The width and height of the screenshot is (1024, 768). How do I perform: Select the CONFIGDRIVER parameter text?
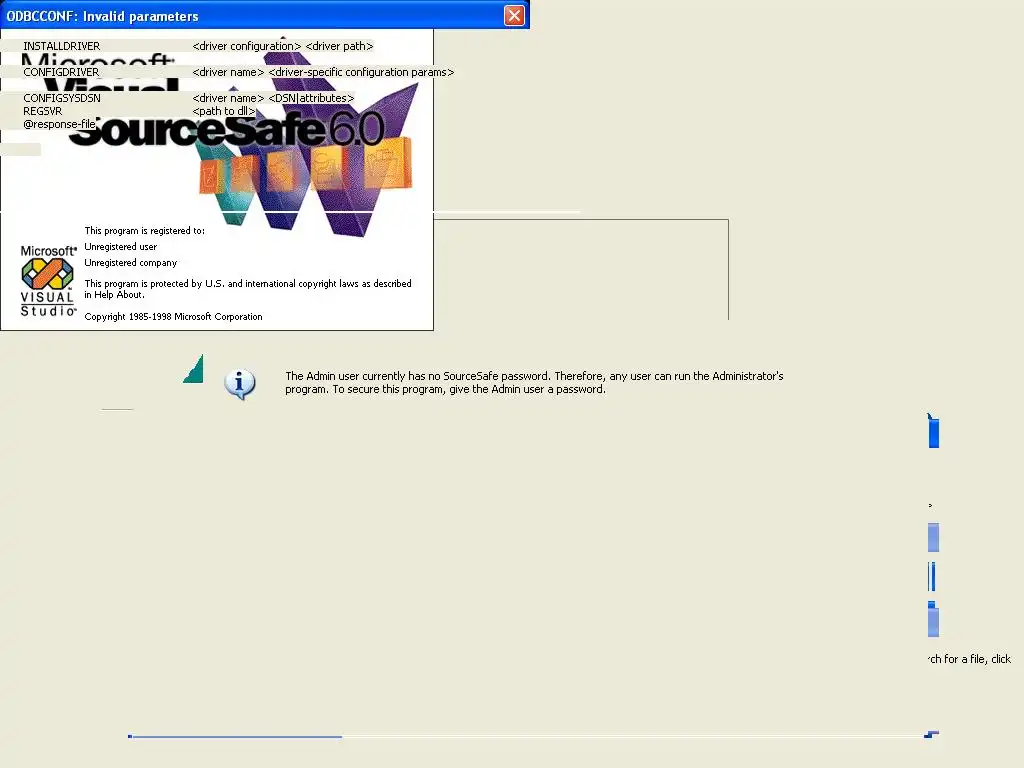point(61,72)
